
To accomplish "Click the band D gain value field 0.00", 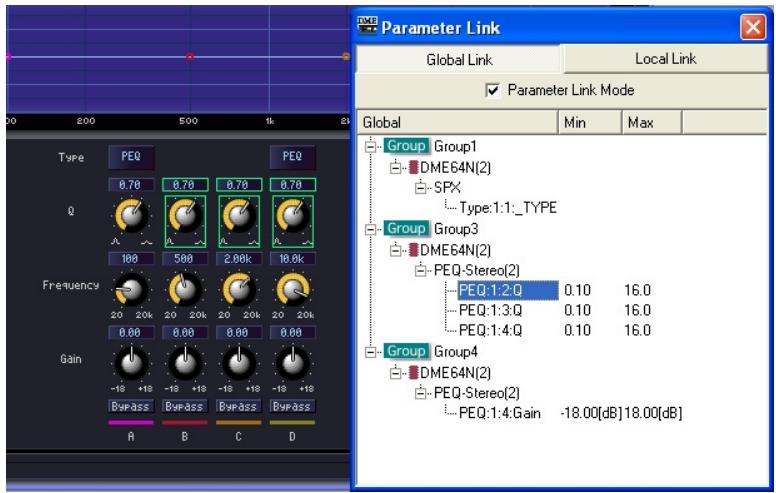I will [292, 333].
